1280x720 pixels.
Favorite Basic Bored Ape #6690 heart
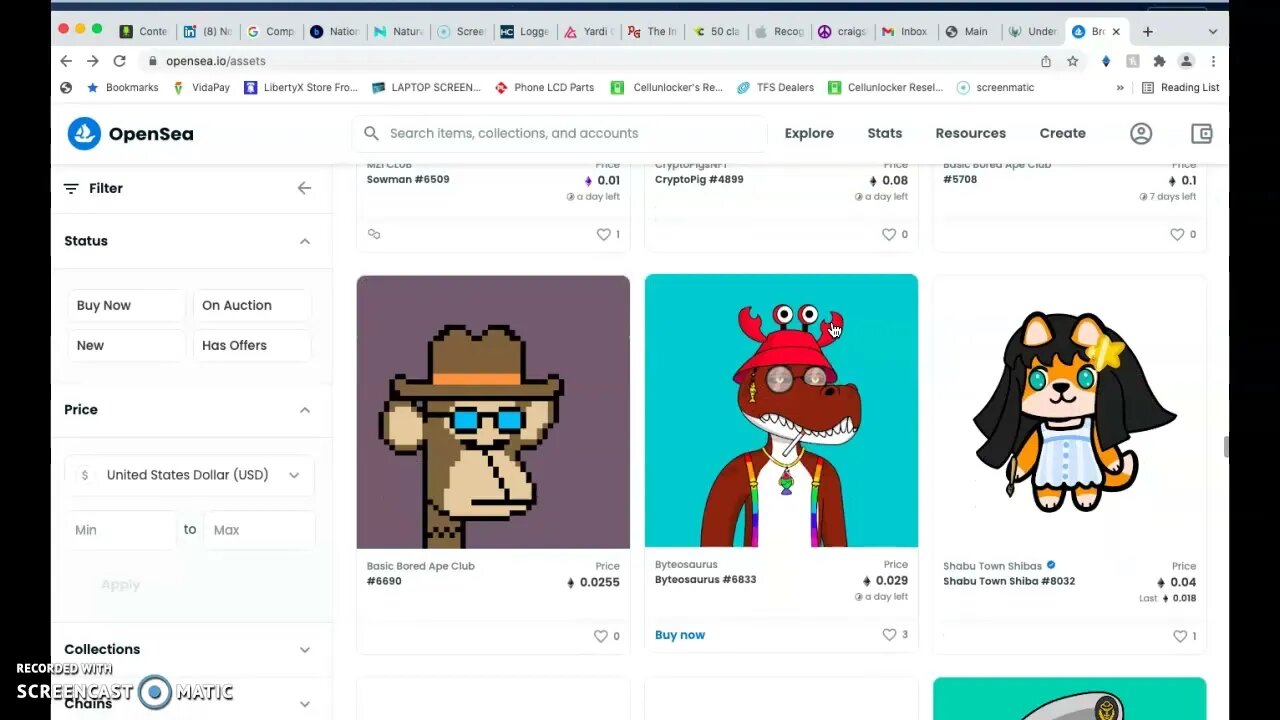tap(601, 636)
